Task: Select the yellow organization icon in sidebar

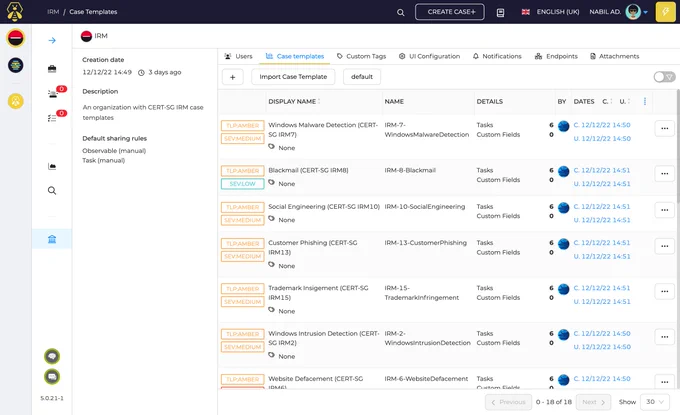Action: [x=16, y=101]
